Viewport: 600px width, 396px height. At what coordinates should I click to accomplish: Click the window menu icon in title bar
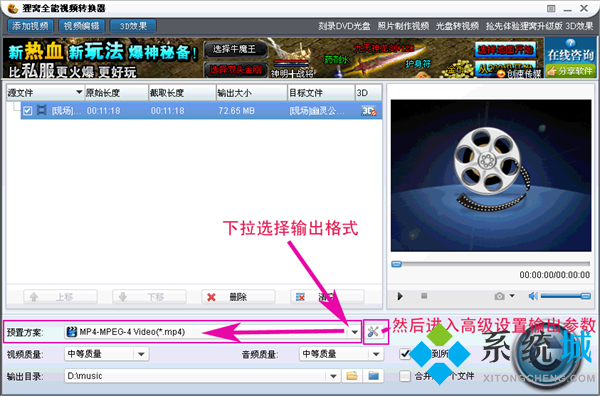tap(551, 8)
